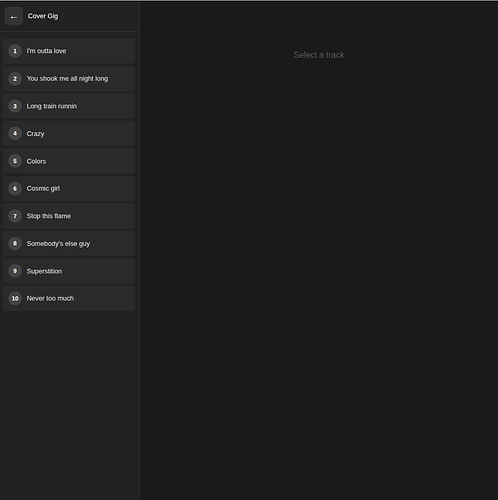
Task: Open the Colors track
Action: 69,161
